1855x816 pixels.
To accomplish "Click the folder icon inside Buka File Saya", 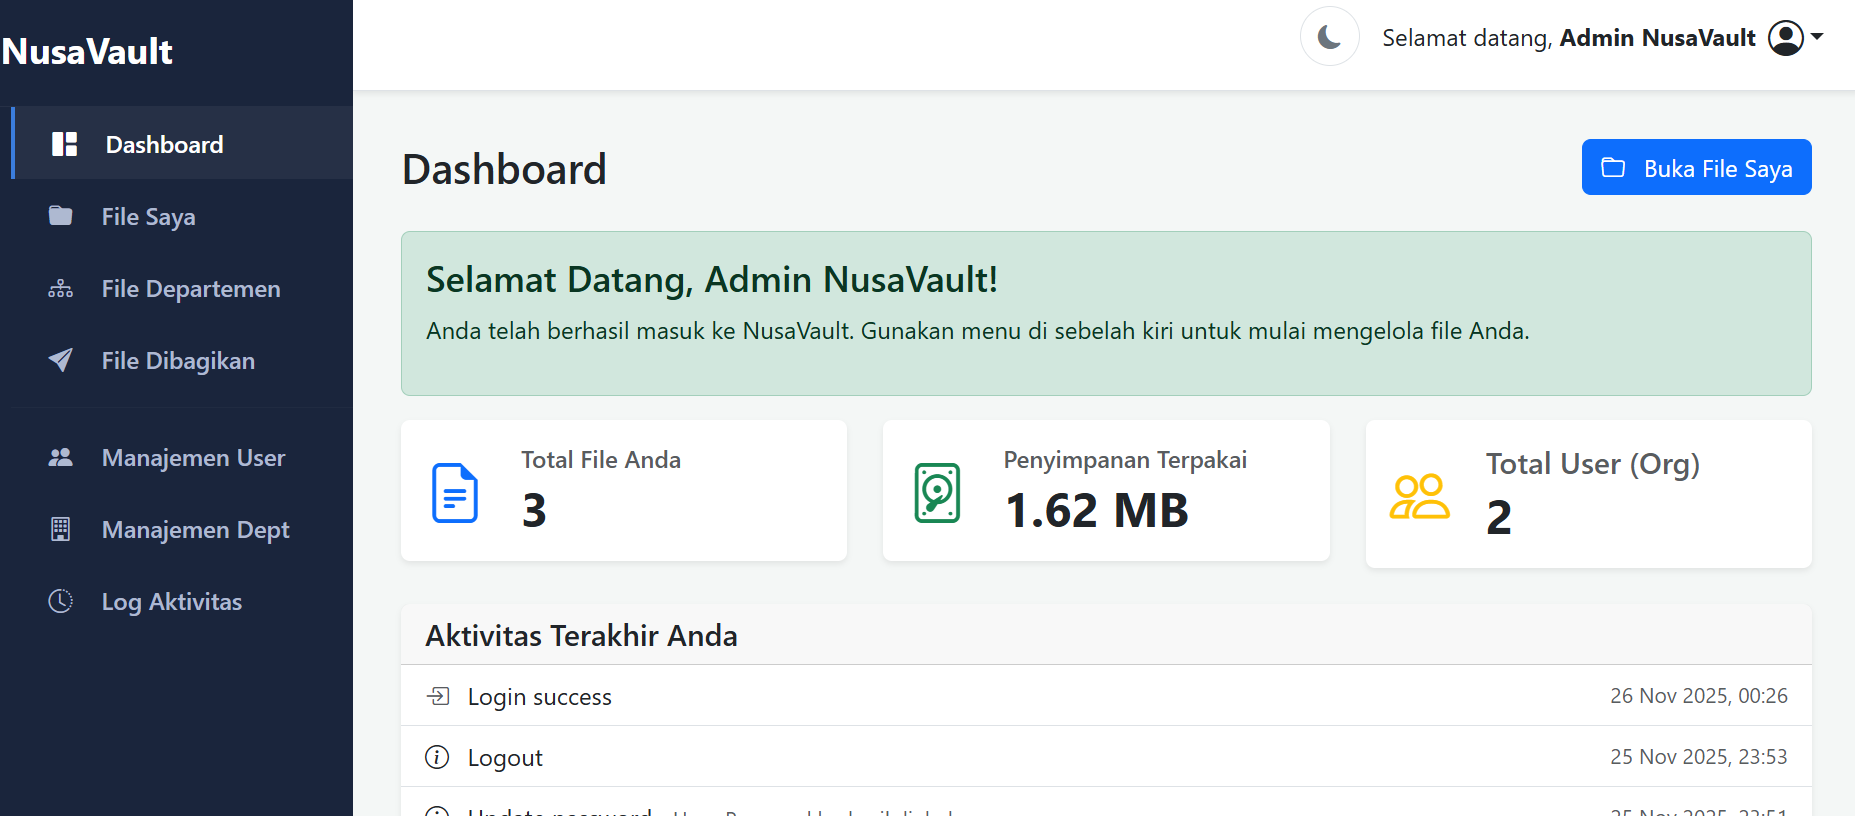I will [x=1613, y=167].
